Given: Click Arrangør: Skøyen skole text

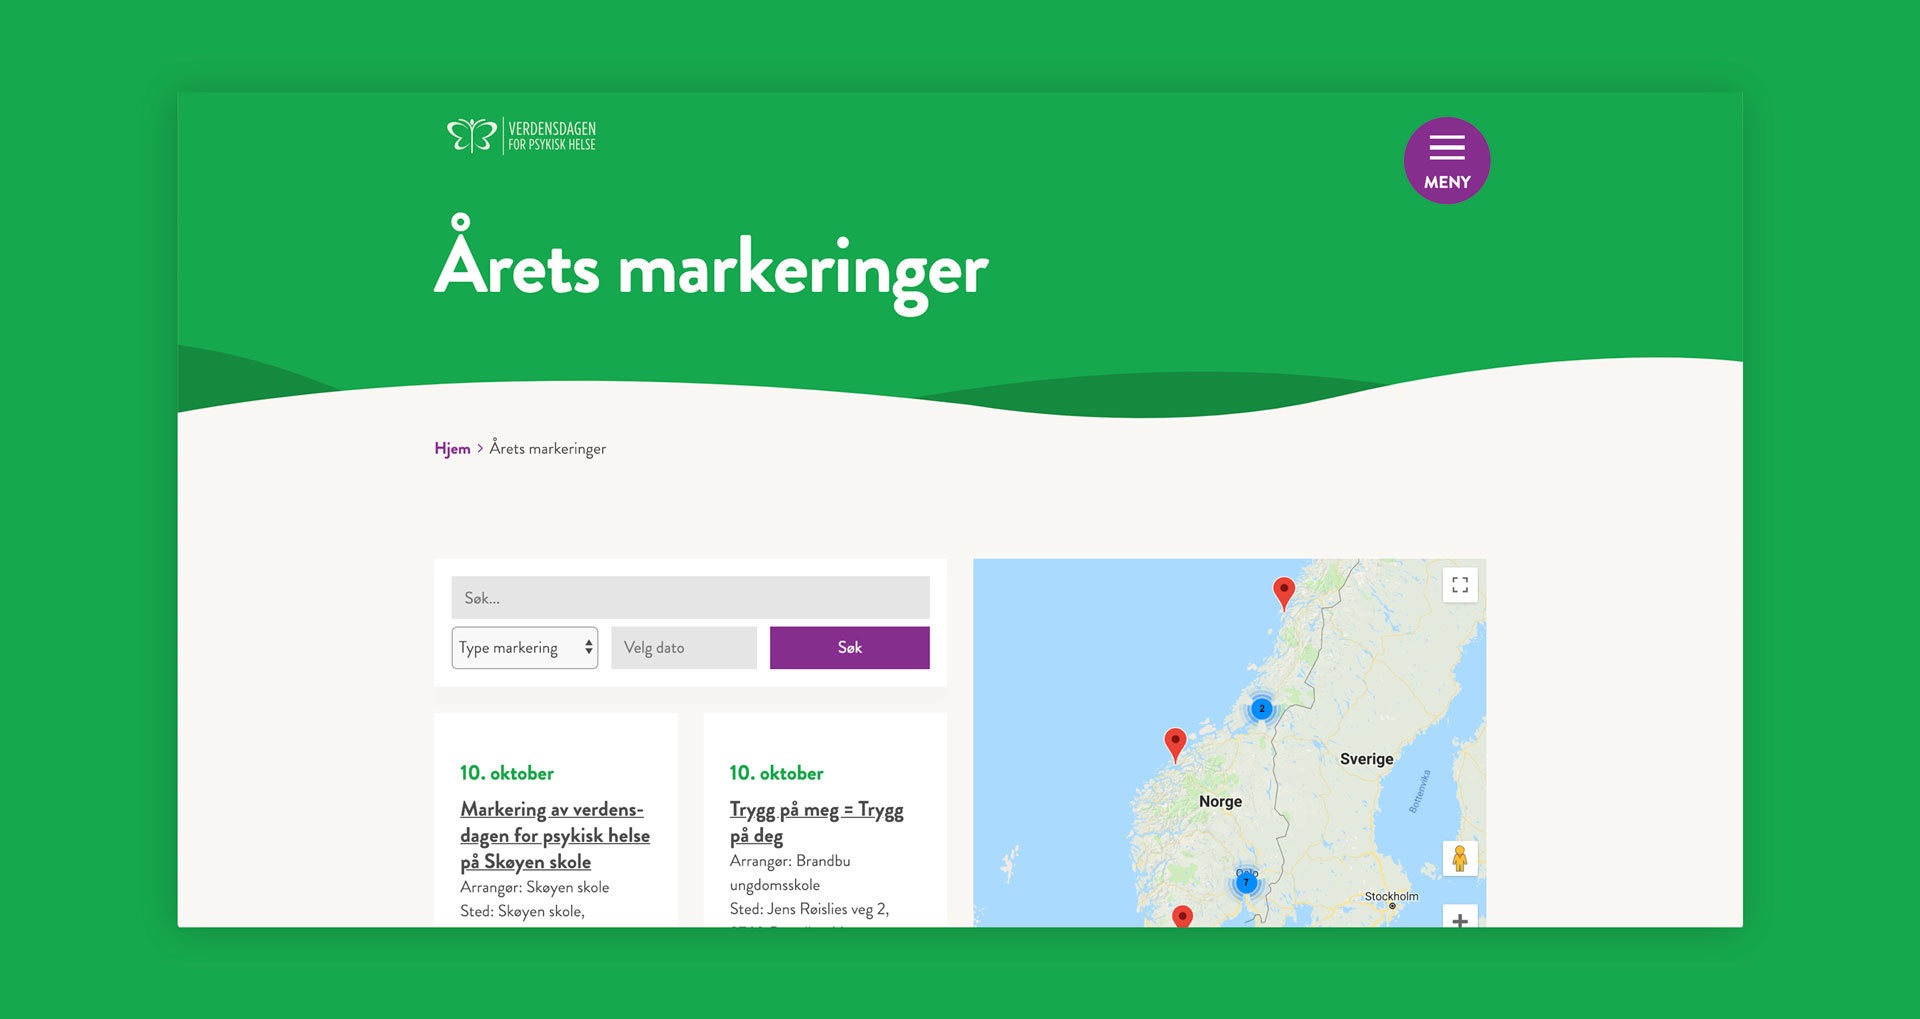Looking at the screenshot, I should tap(535, 887).
